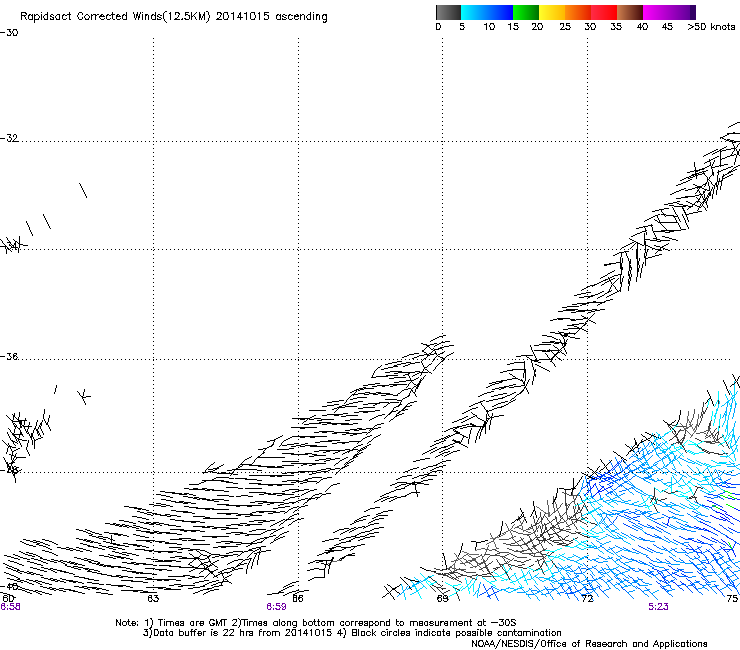Click the '>50 knots' legend label
Image resolution: width=740 pixels, height=650 pixels.
pyautogui.click(x=711, y=27)
